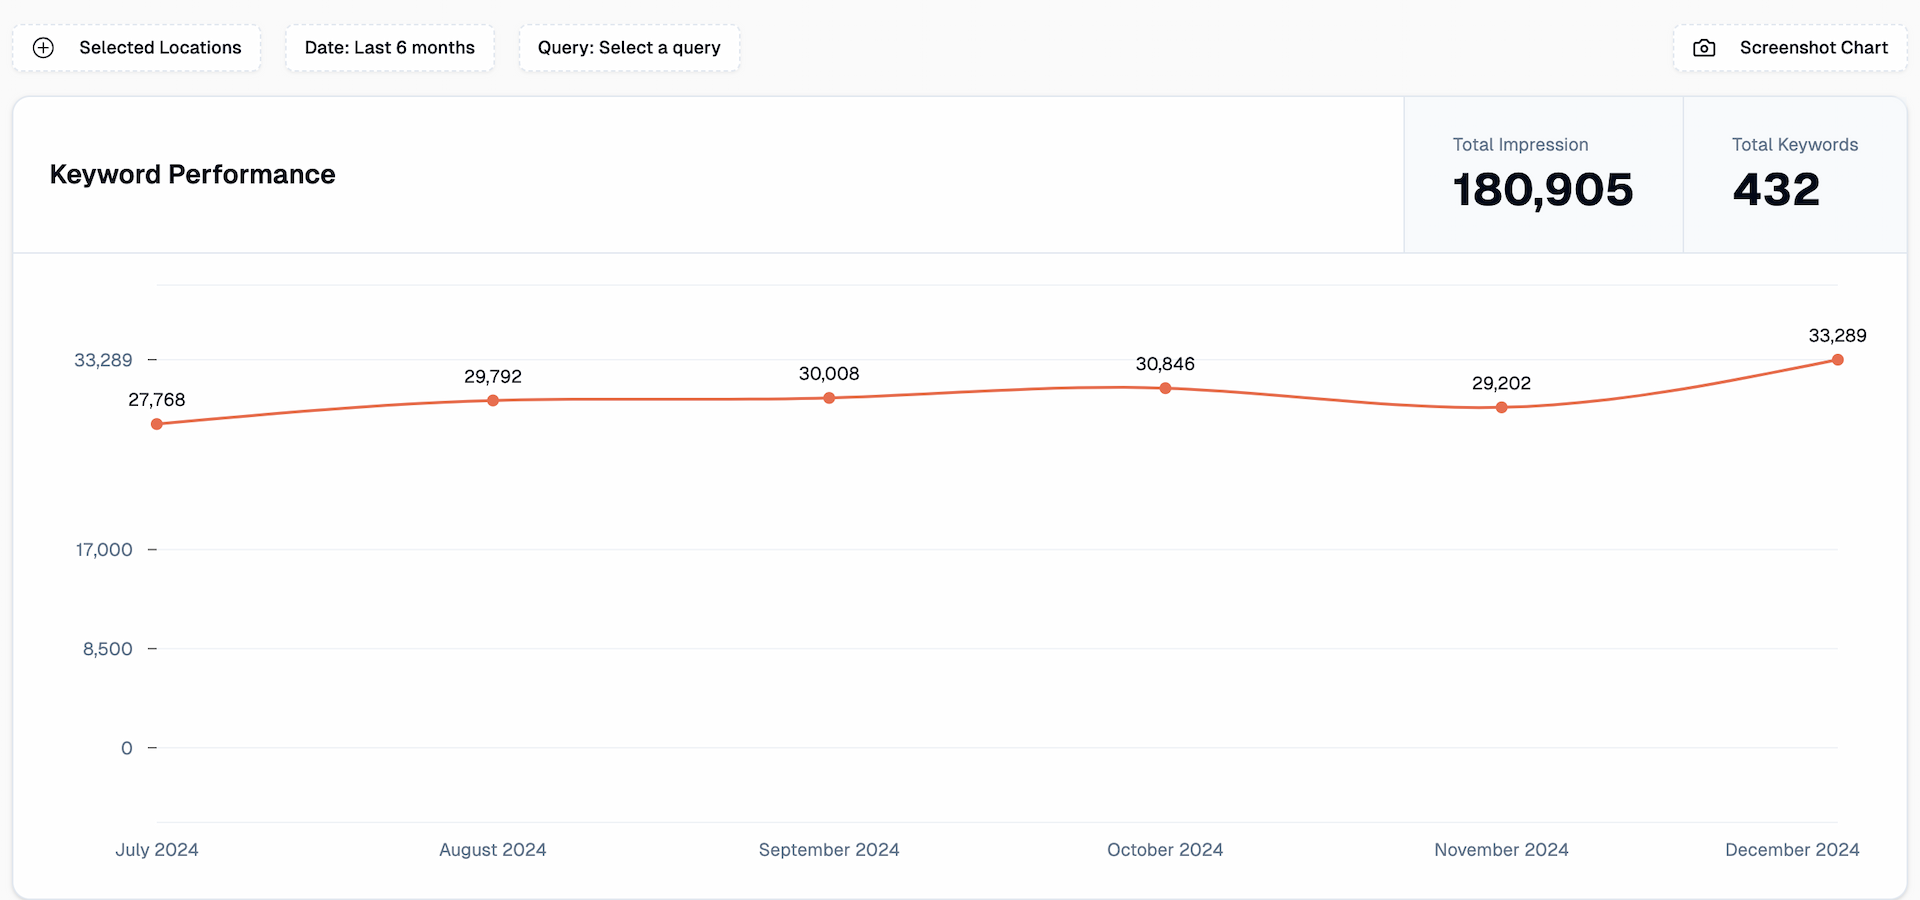Select the December 2024 data point
The height and width of the screenshot is (900, 1920).
[x=1837, y=360]
